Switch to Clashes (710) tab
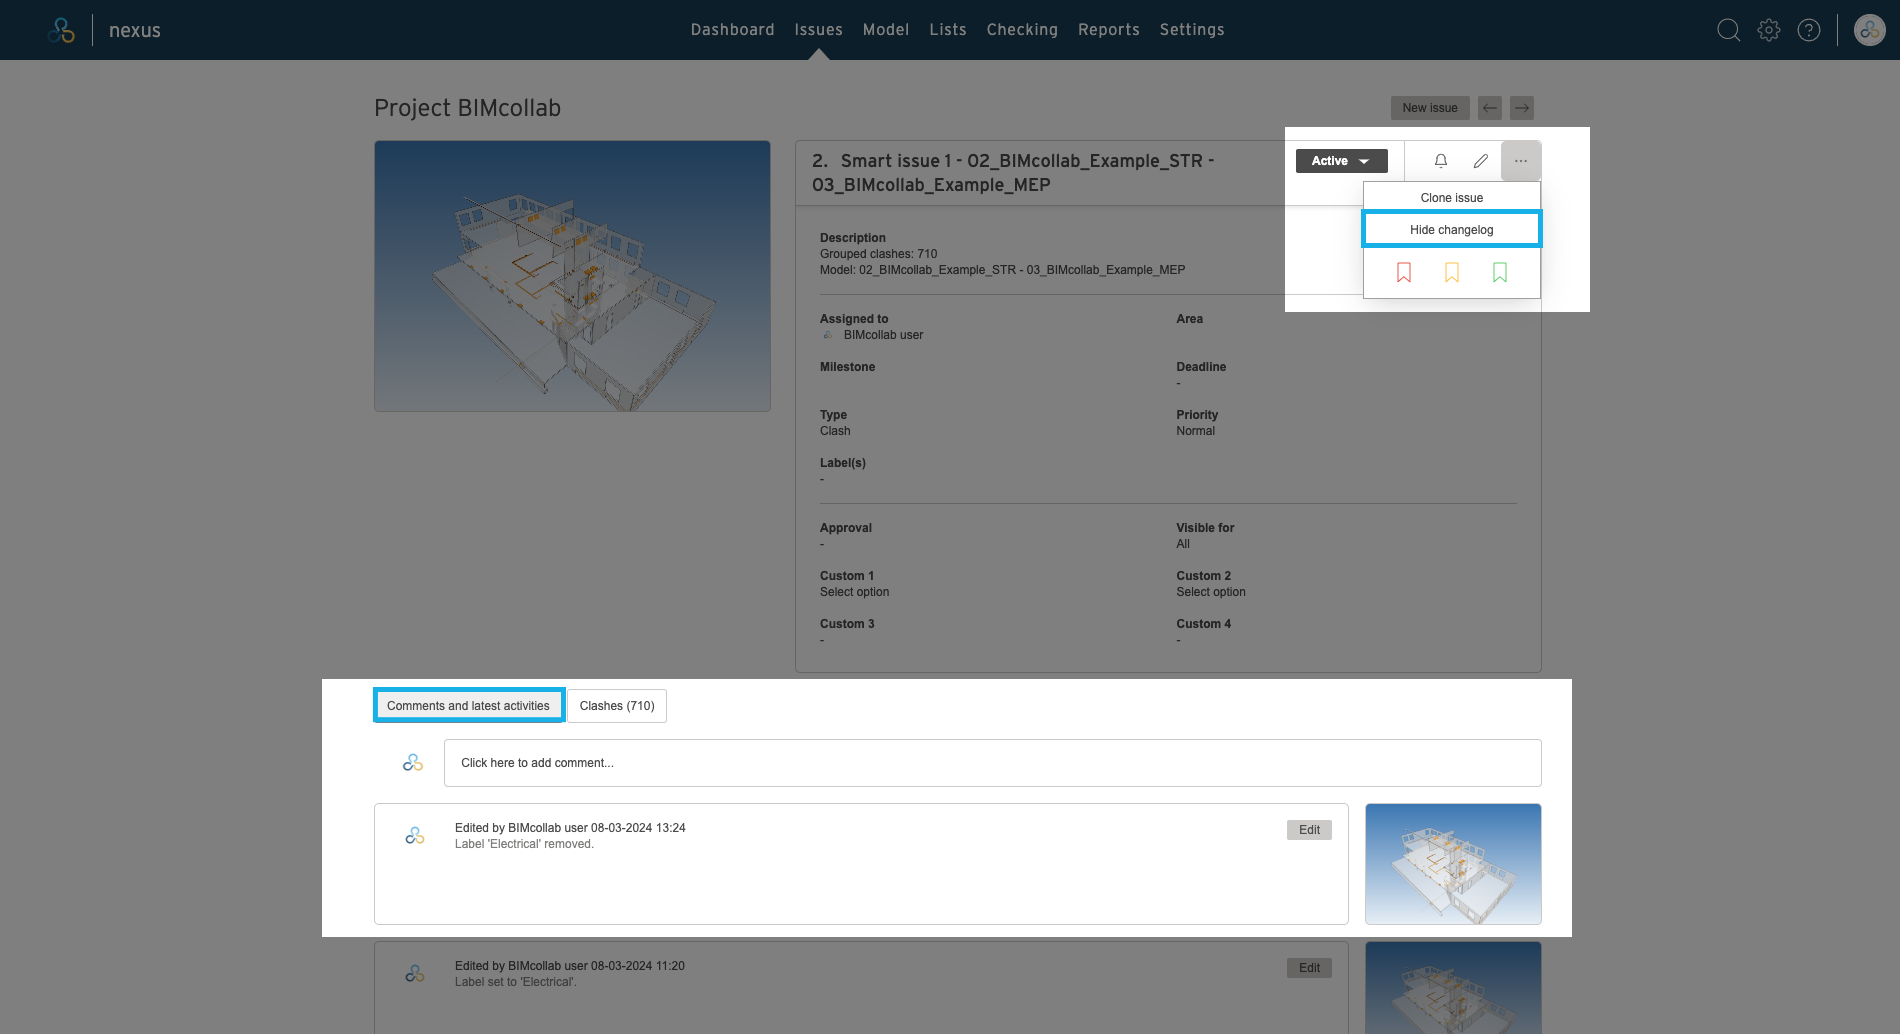 (617, 706)
